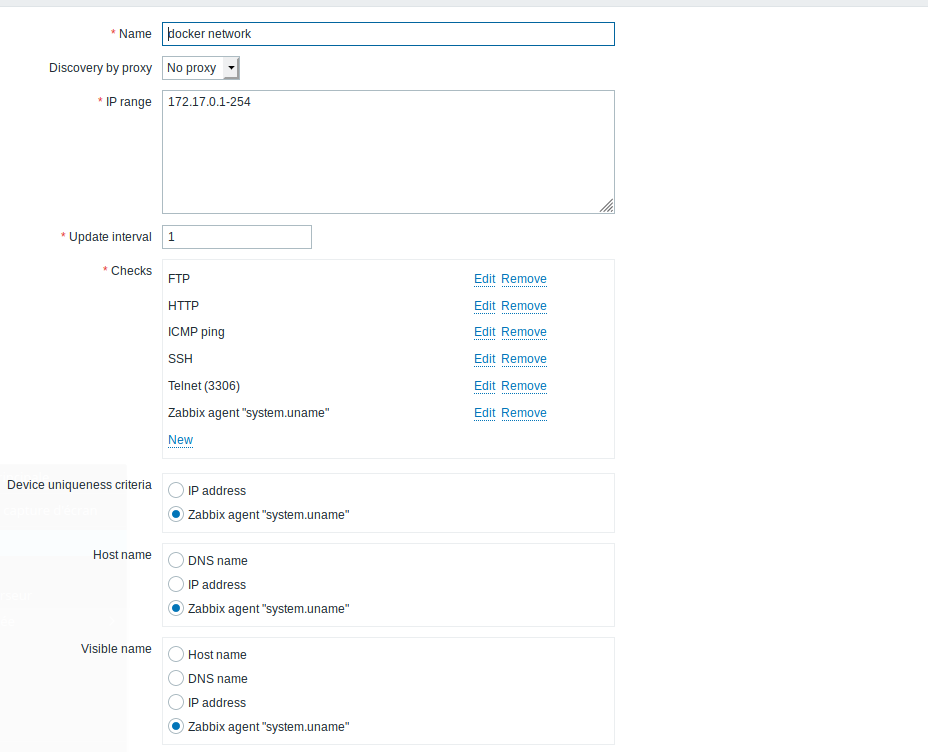Edit the FTP check

pyautogui.click(x=484, y=278)
